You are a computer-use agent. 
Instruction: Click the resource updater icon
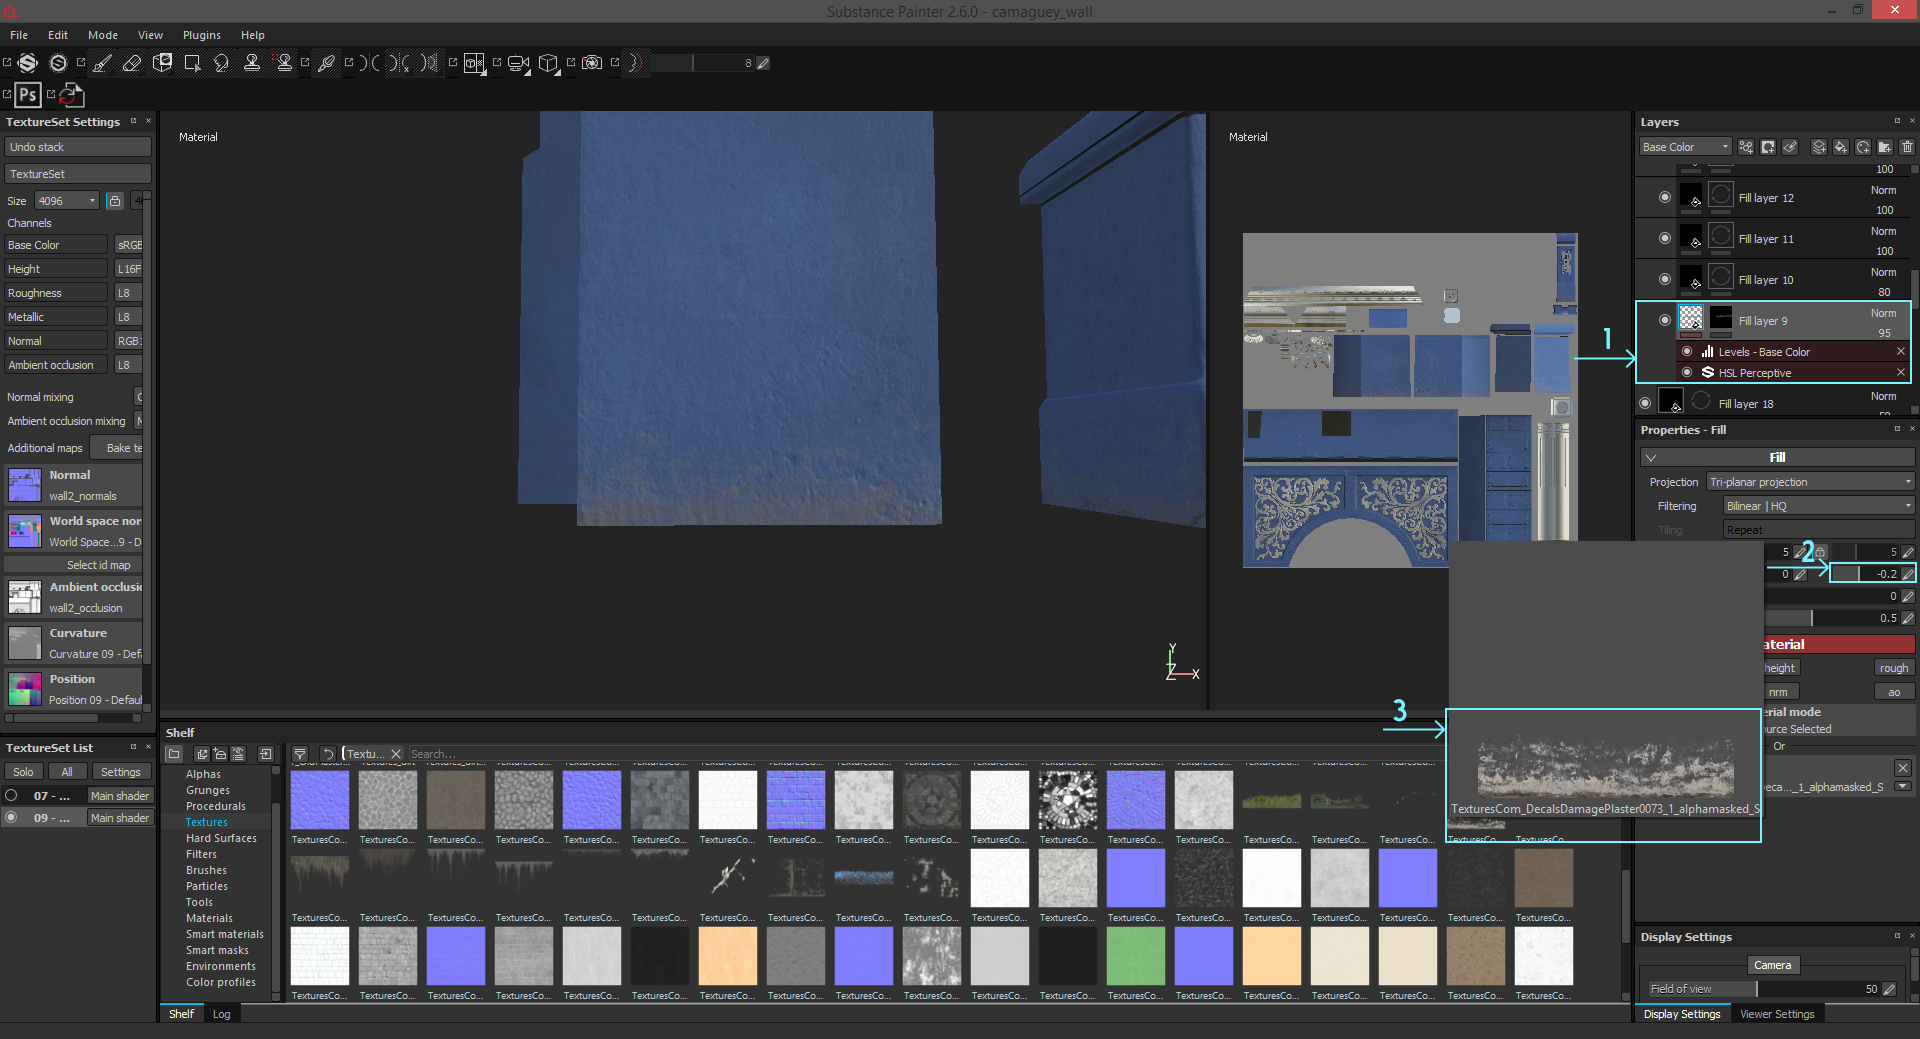pyautogui.click(x=72, y=95)
